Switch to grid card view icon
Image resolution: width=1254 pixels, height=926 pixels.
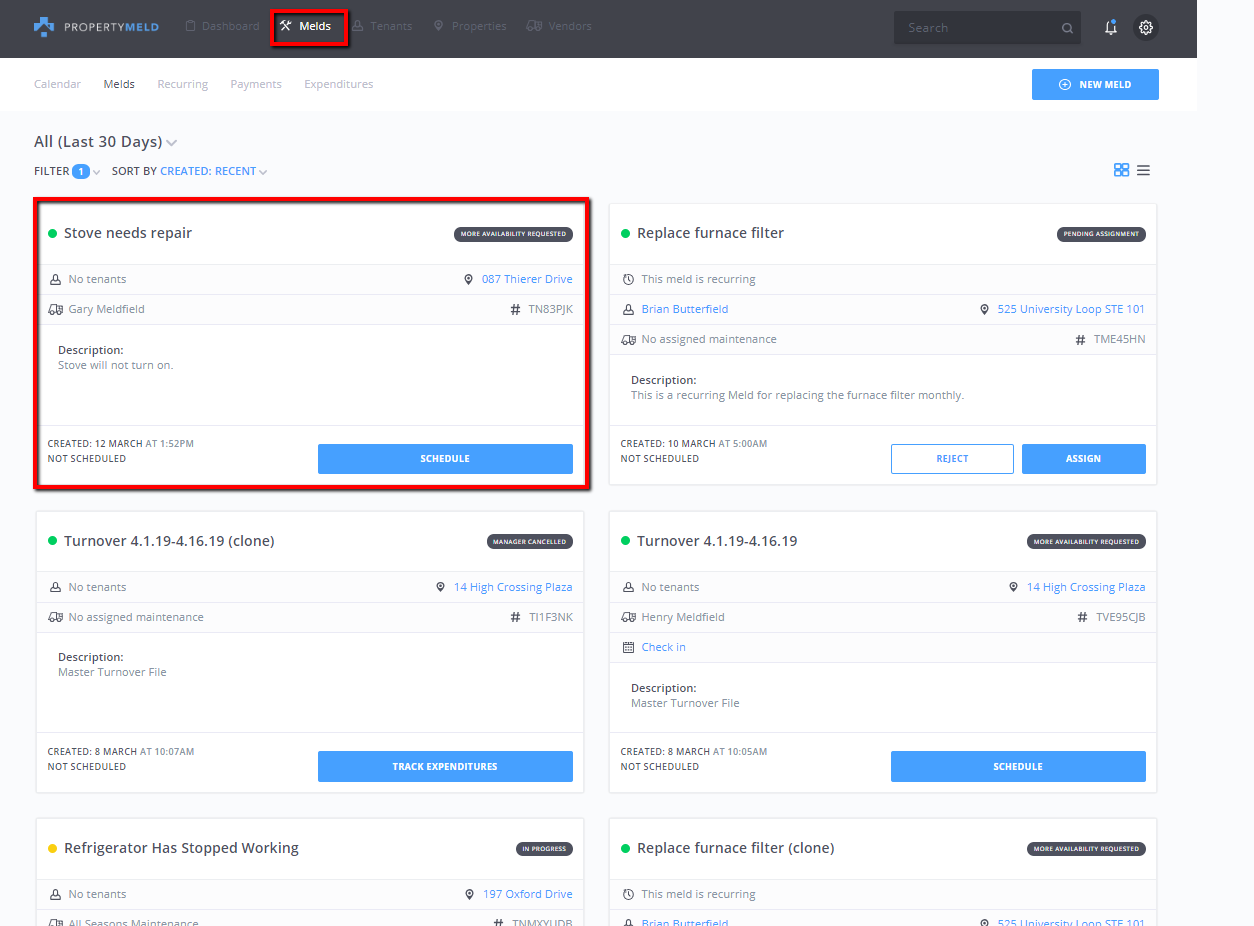click(1121, 170)
